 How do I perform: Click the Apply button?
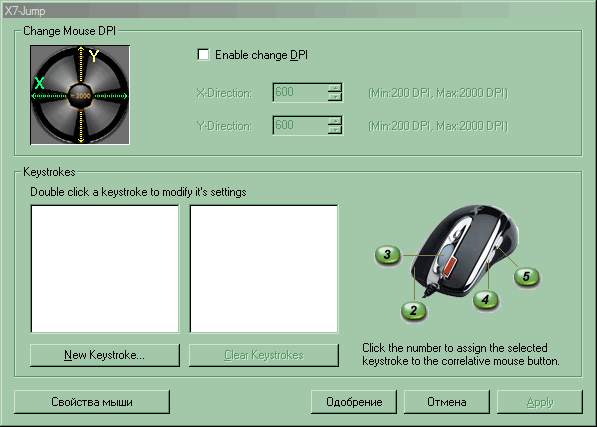(540, 402)
